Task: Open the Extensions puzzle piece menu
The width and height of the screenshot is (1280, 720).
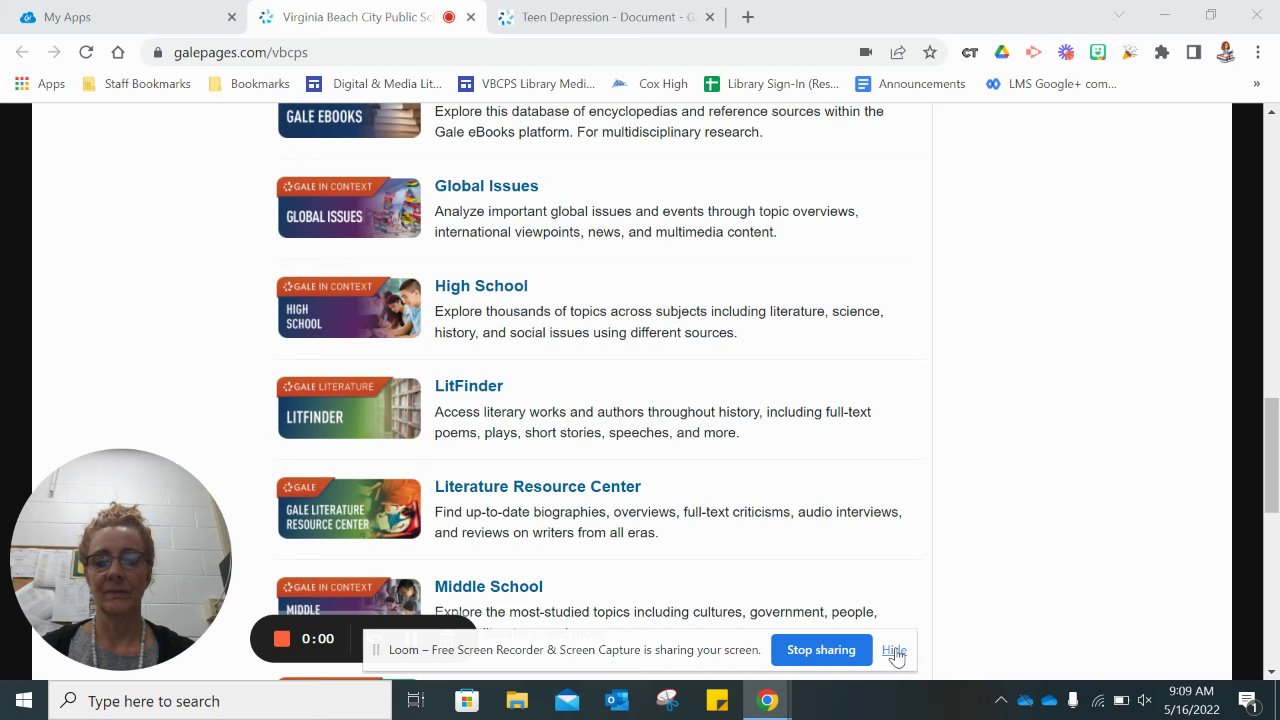Action: coord(1162,52)
